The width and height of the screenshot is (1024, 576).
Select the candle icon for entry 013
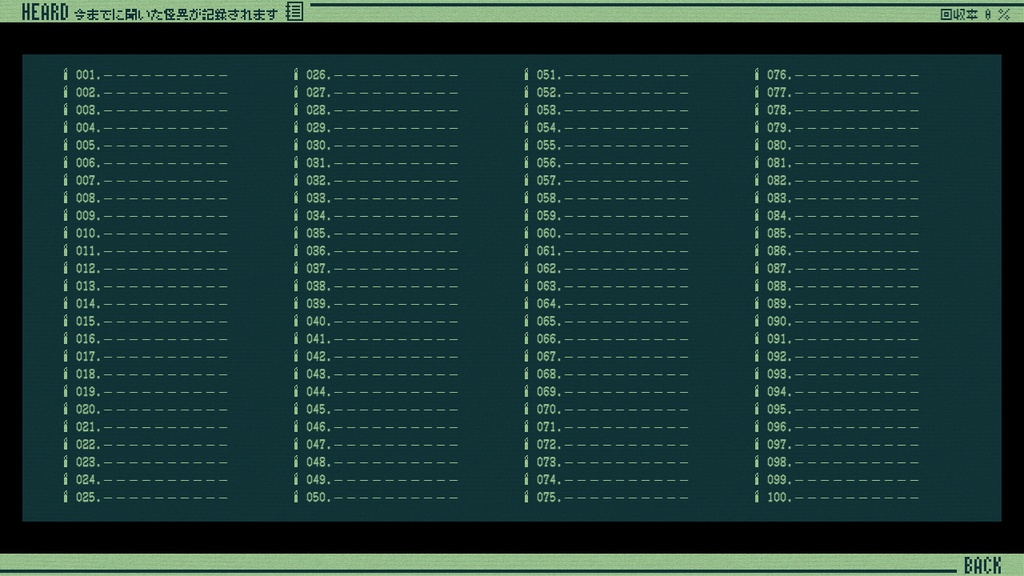[65, 286]
